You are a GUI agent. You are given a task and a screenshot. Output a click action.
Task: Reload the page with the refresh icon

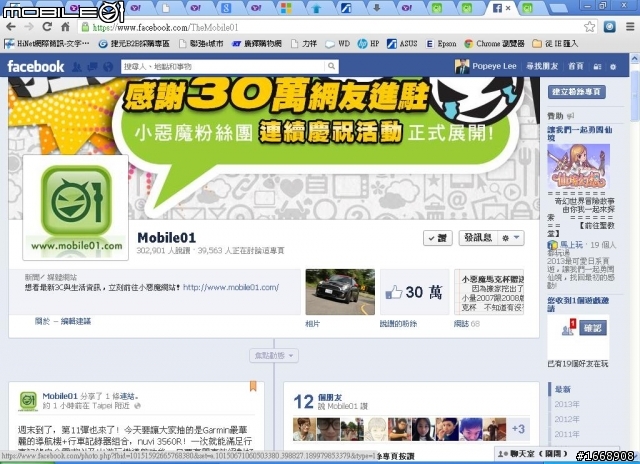coord(47,27)
